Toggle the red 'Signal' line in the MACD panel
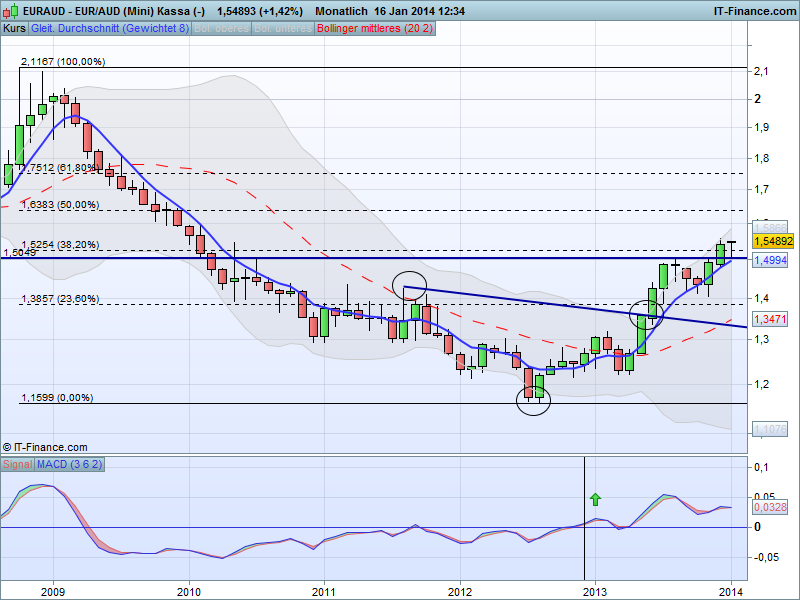 tap(17, 464)
